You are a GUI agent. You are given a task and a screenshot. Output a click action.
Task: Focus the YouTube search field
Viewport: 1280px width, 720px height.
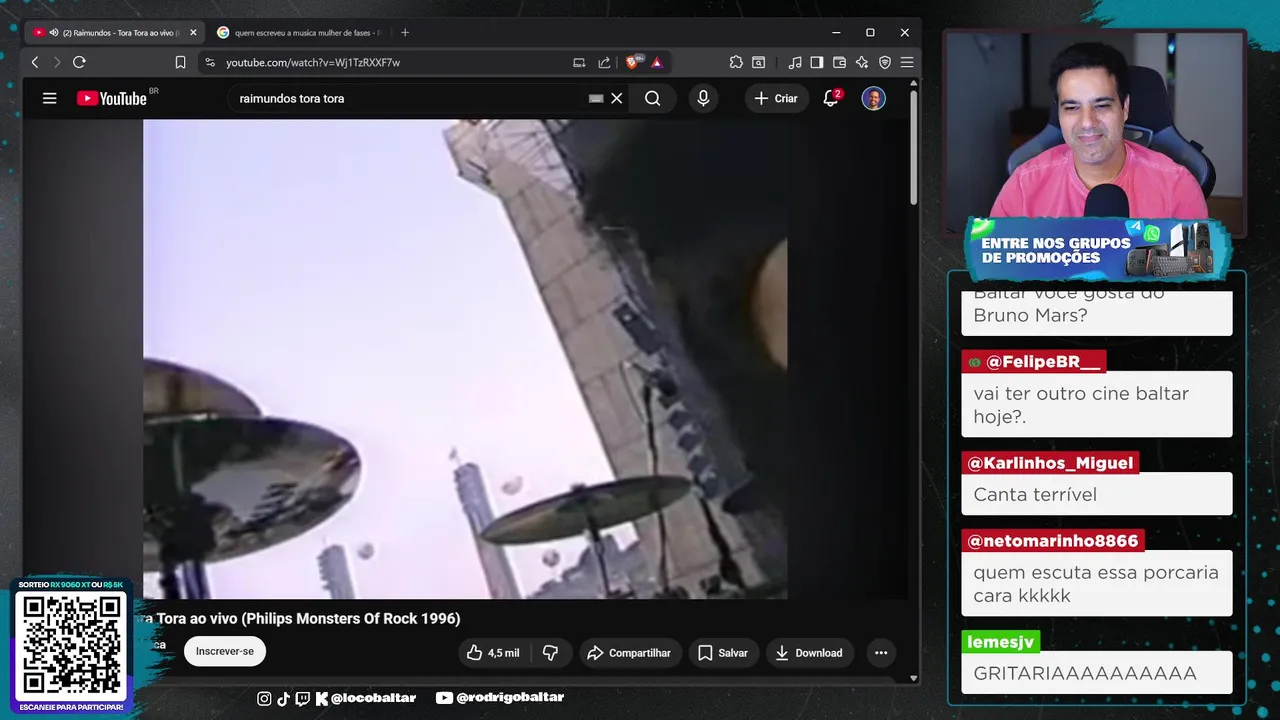click(x=410, y=98)
